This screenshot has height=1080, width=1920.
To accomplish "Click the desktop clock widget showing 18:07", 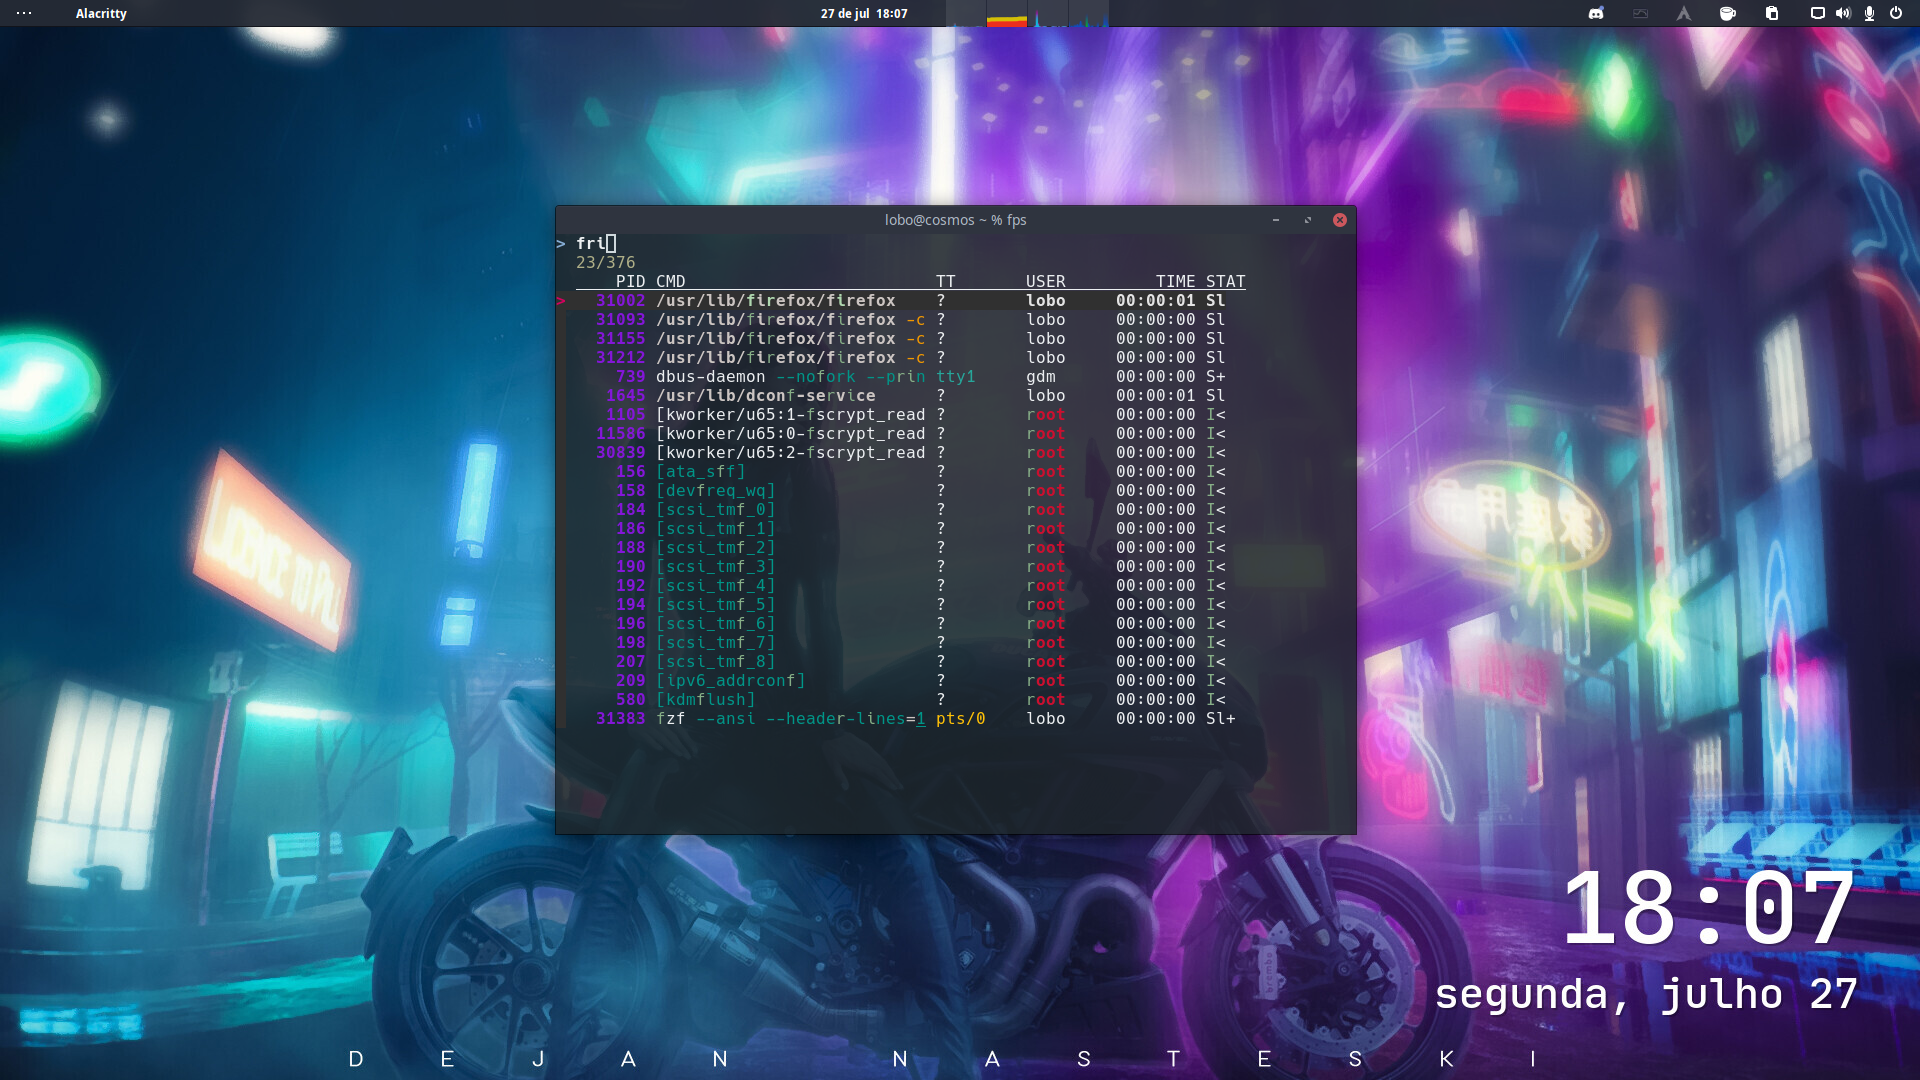I will (x=1708, y=908).
